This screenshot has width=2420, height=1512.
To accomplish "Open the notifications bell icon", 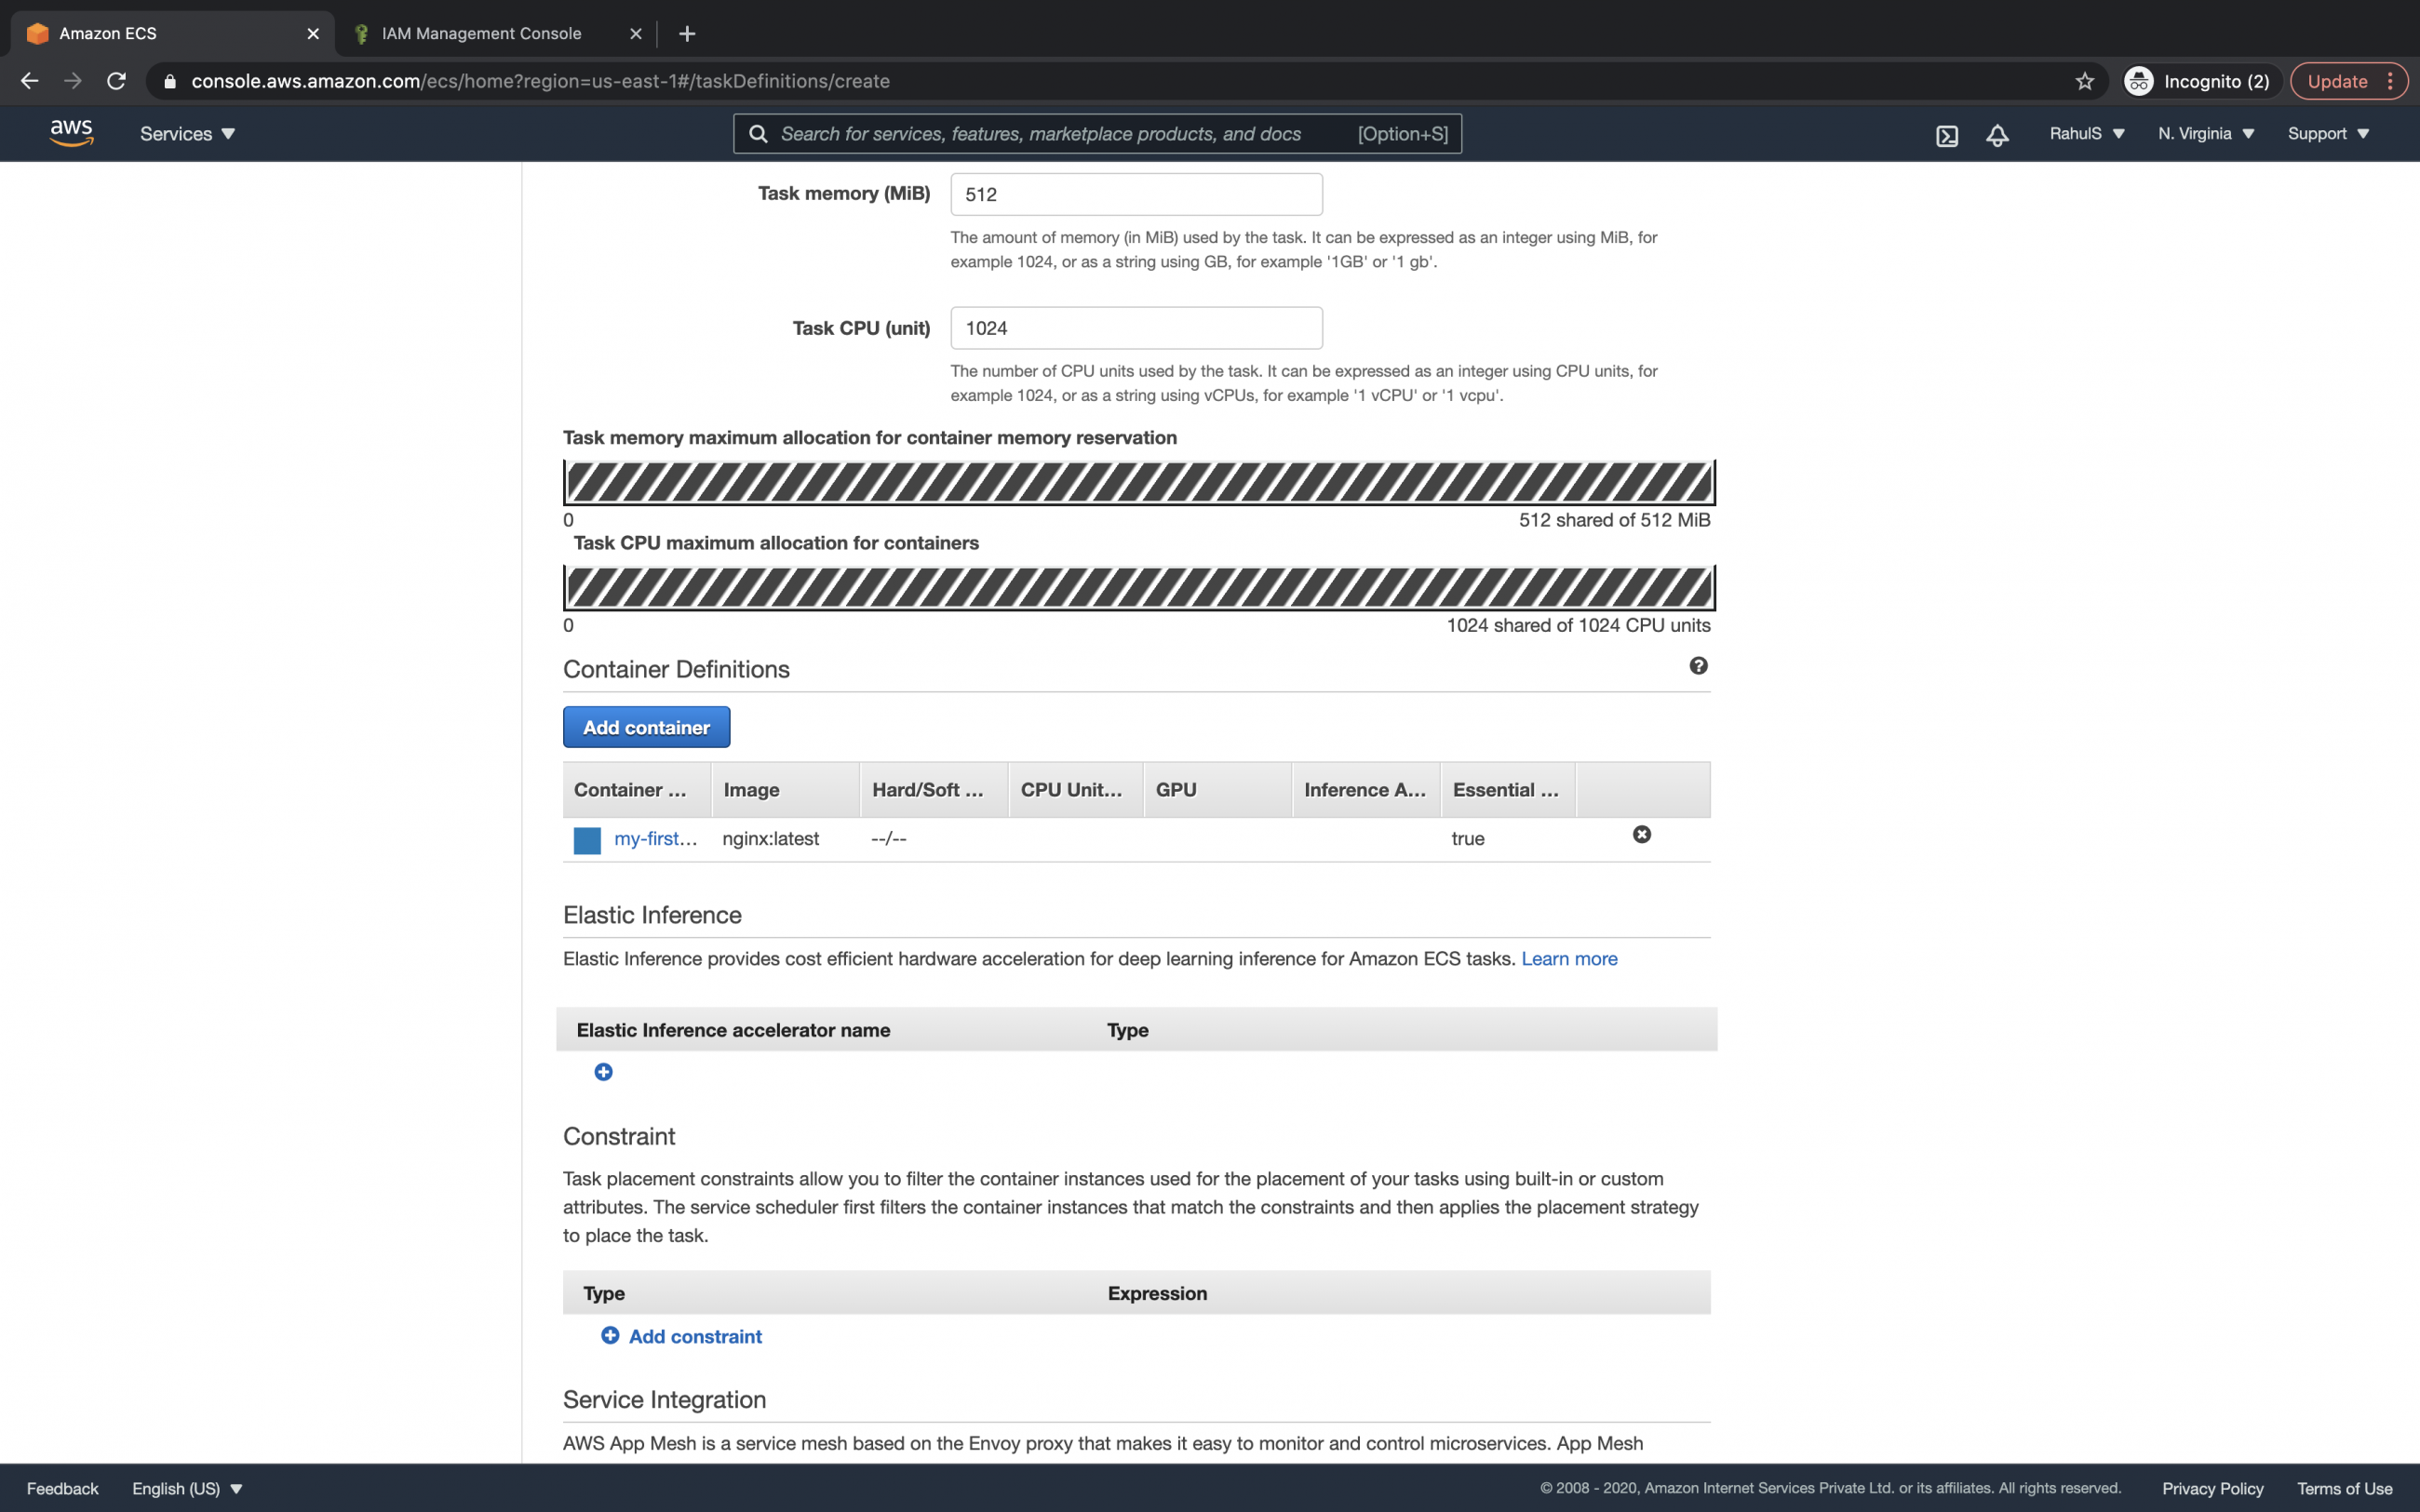I will coord(1996,133).
